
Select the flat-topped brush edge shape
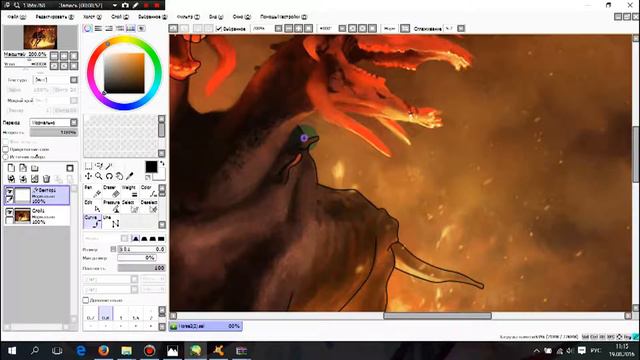click(161, 238)
